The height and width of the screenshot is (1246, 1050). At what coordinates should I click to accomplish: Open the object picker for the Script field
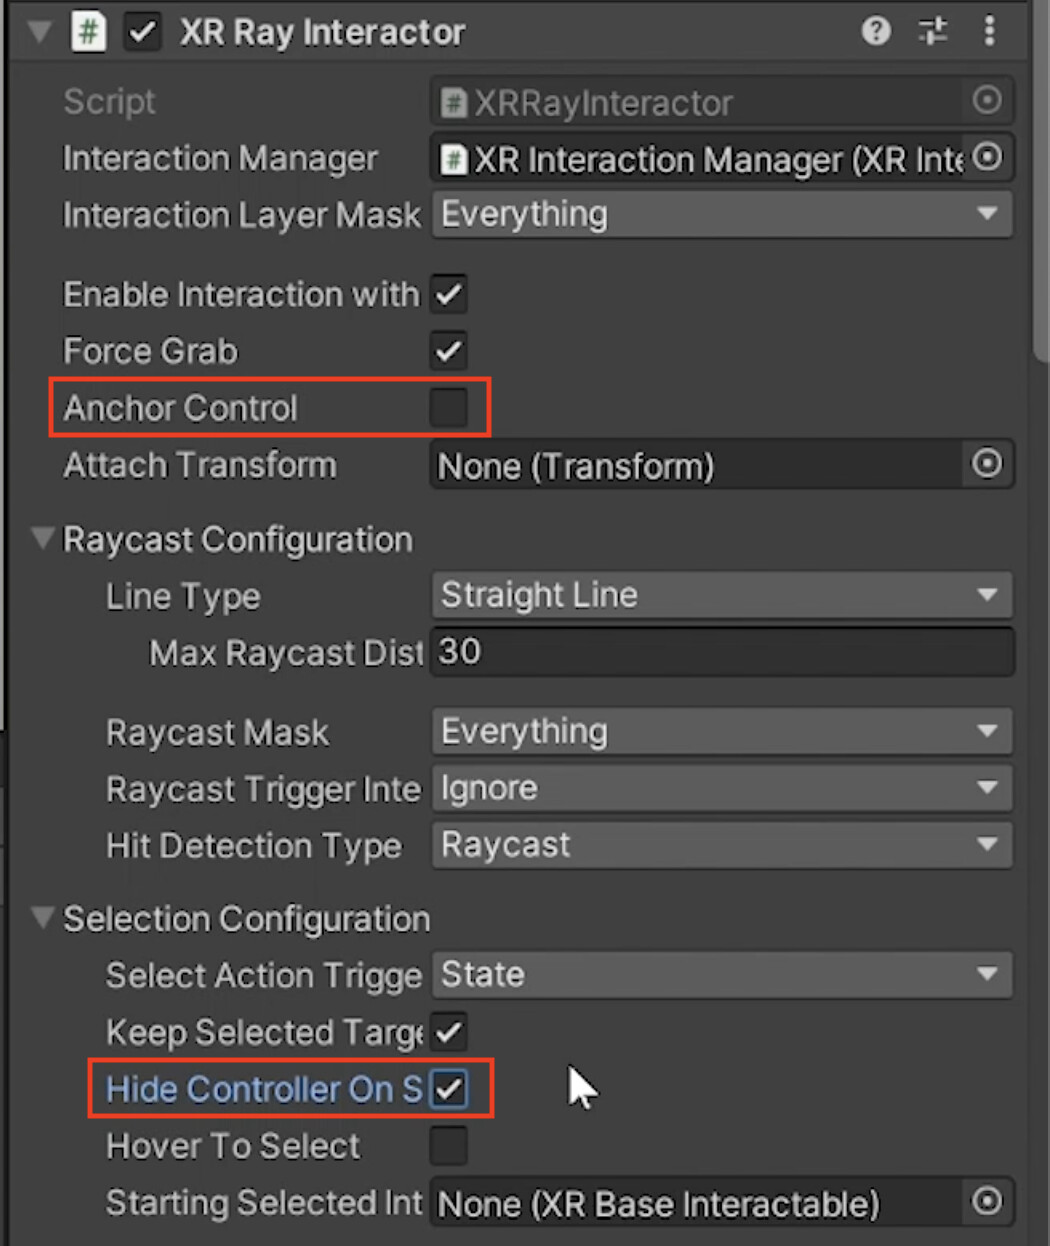click(x=987, y=100)
